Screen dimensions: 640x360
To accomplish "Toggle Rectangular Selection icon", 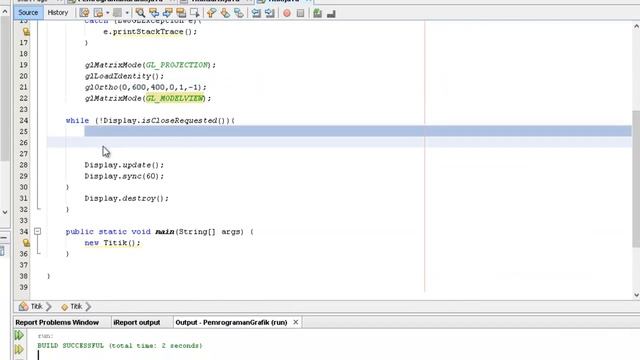I will [x=195, y=13].
